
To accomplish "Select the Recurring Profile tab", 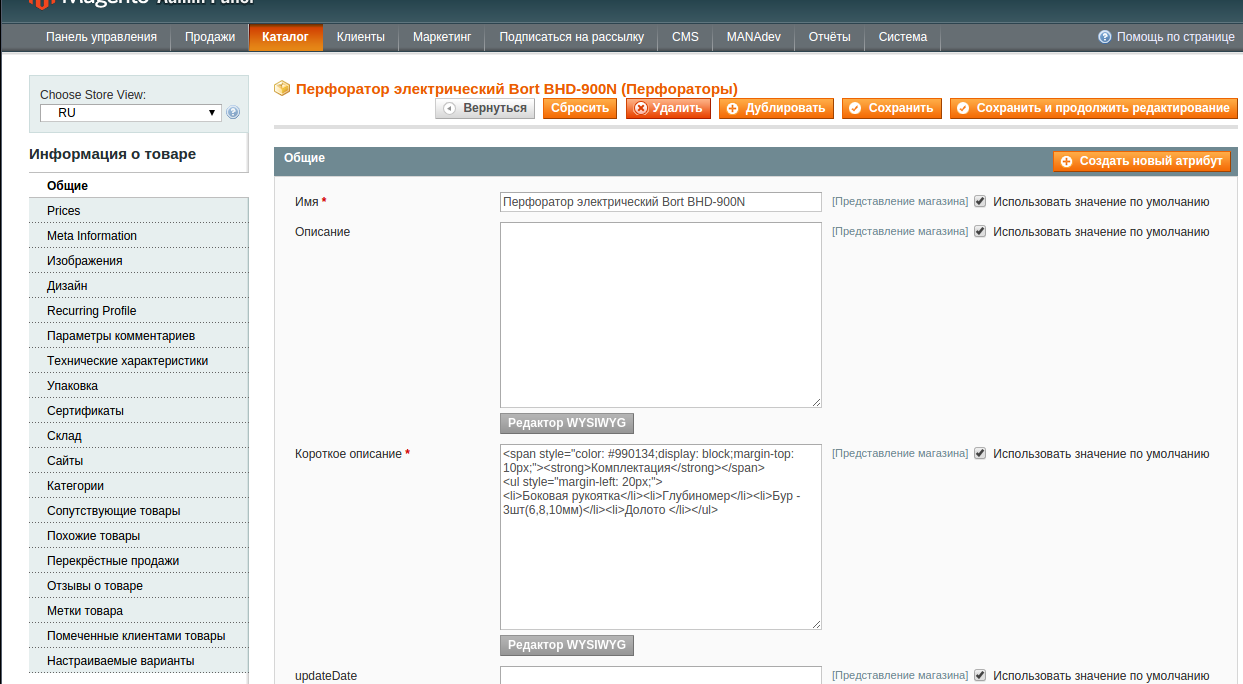I will click(x=138, y=311).
